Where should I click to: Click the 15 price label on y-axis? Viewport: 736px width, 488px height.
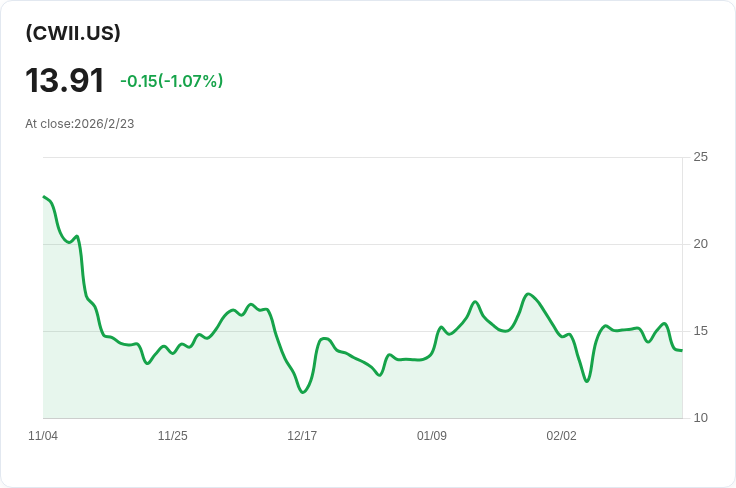coord(700,331)
